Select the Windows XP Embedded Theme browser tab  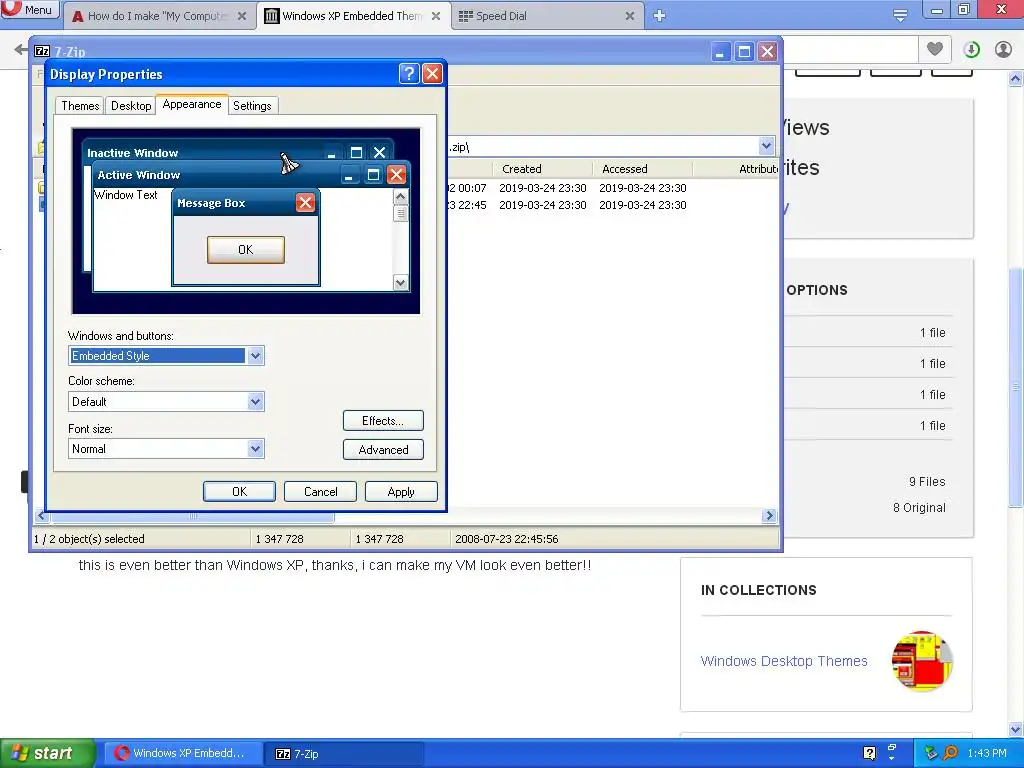tap(353, 16)
